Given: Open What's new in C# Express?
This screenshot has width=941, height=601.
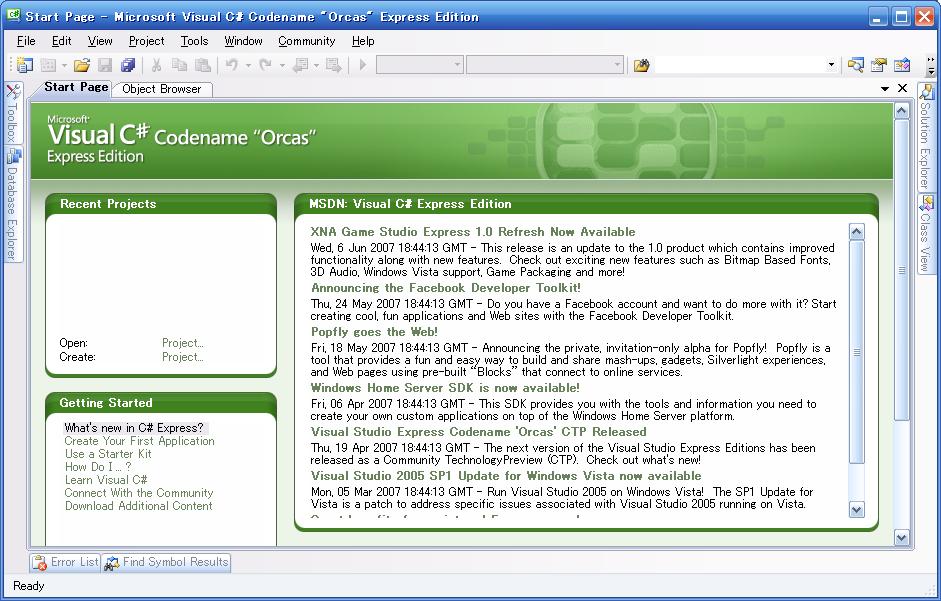Looking at the screenshot, I should pyautogui.click(x=134, y=427).
